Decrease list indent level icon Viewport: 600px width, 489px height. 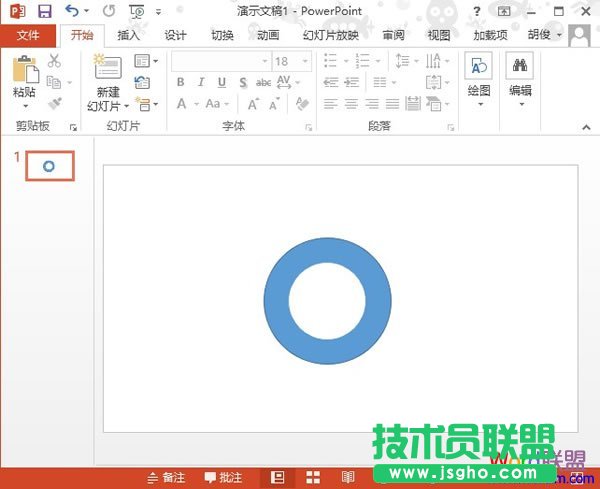331,82
